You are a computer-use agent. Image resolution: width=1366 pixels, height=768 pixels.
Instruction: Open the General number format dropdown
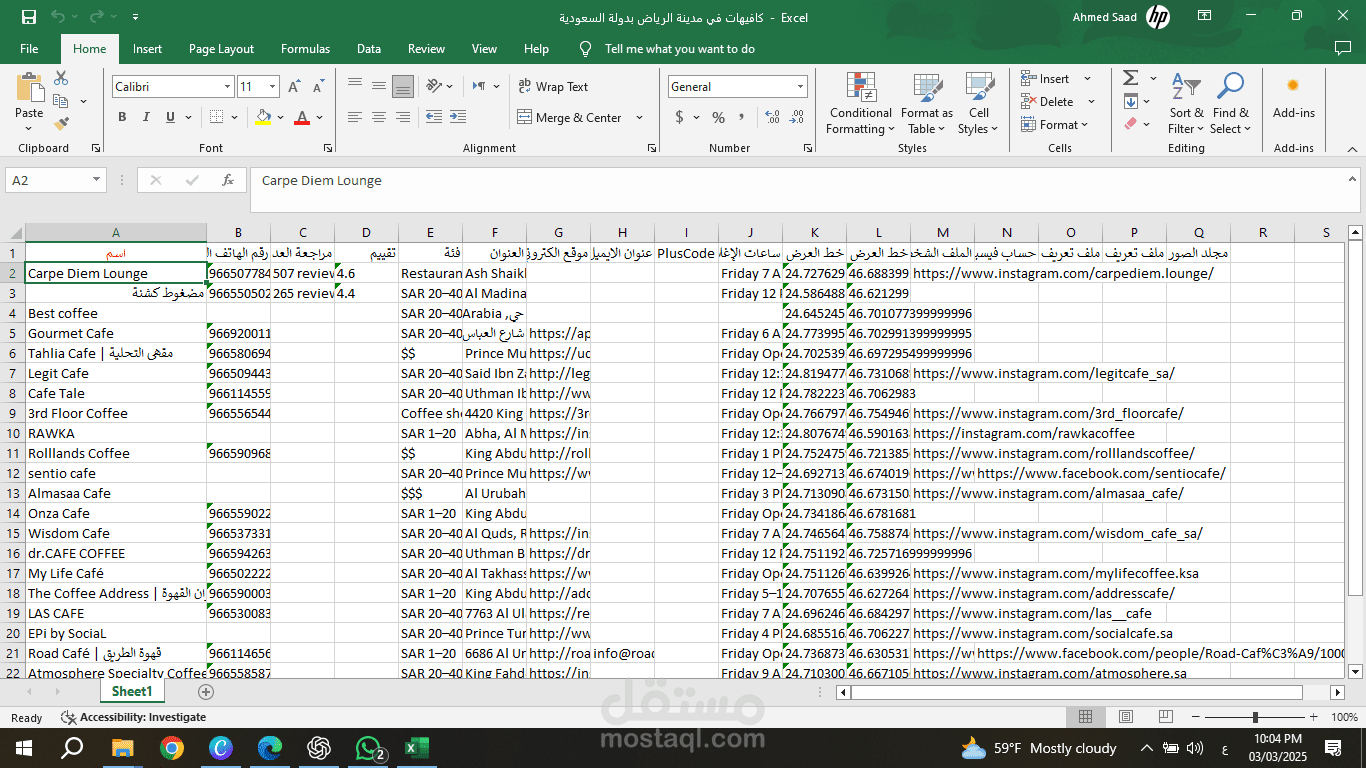(x=800, y=87)
